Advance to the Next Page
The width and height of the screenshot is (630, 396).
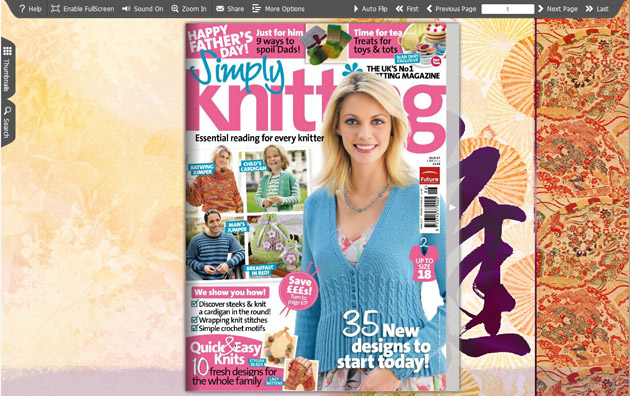pyautogui.click(x=558, y=8)
